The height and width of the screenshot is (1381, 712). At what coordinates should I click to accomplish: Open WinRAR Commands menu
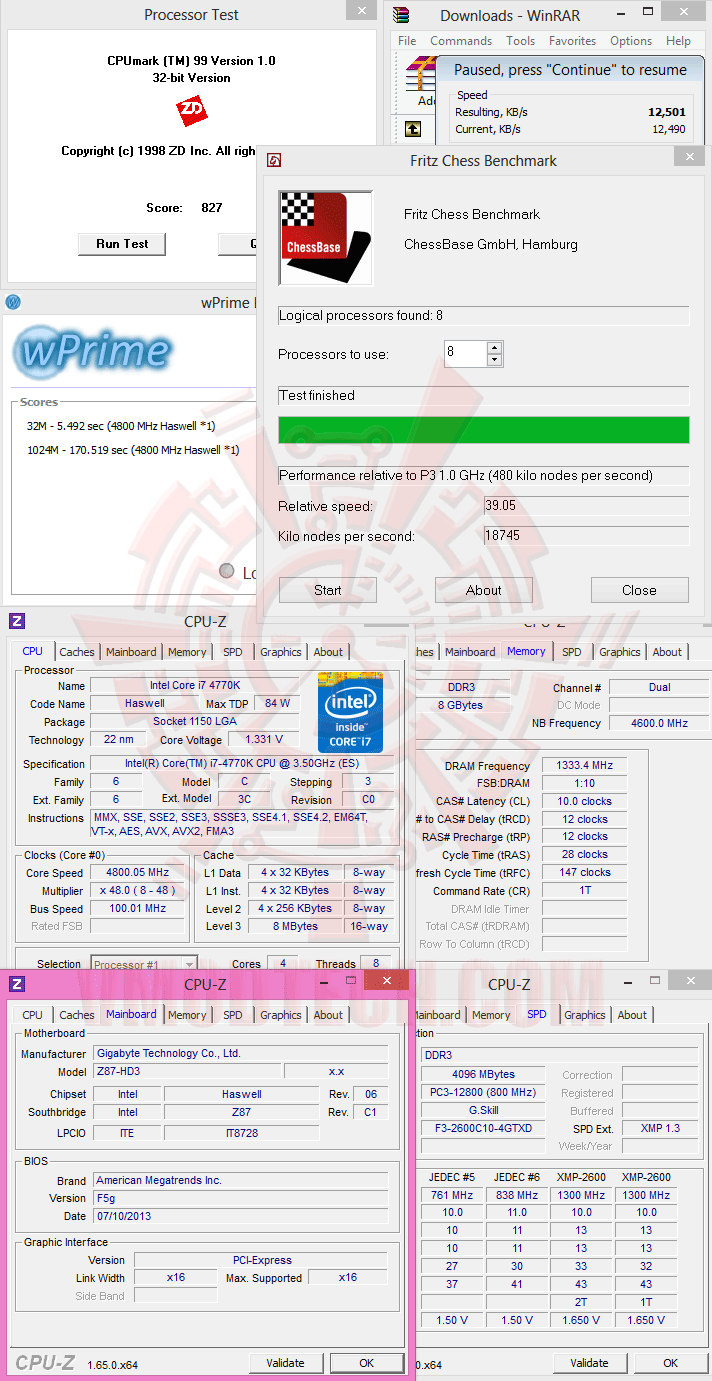coord(461,41)
